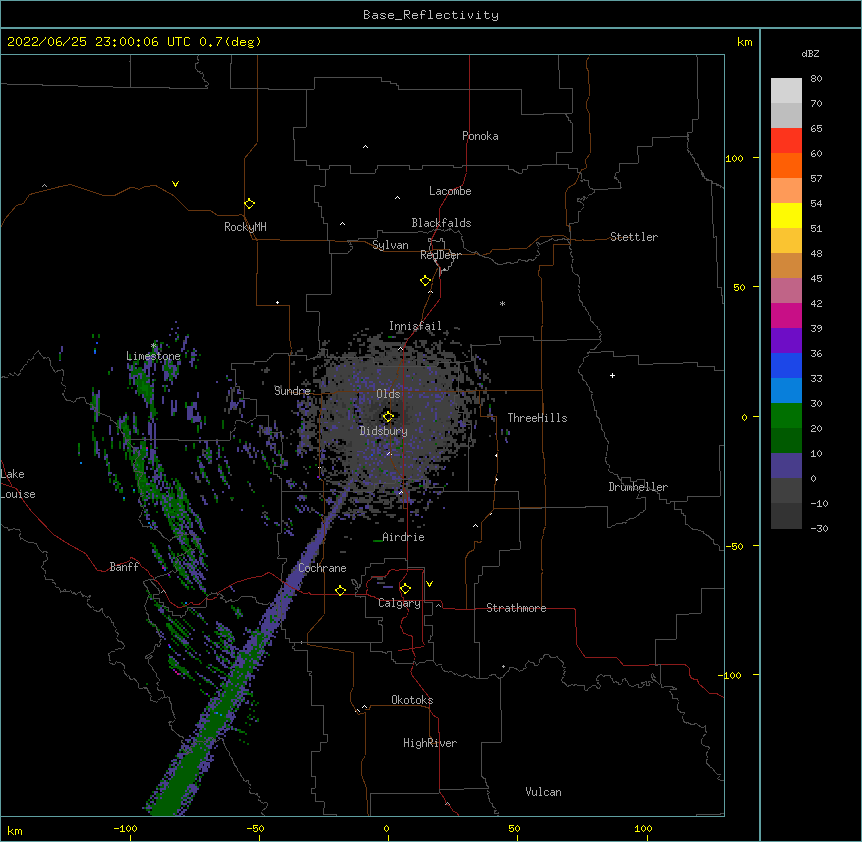Image resolution: width=862 pixels, height=842 pixels.
Task: Click the Okotoks town label
Action: (412, 700)
